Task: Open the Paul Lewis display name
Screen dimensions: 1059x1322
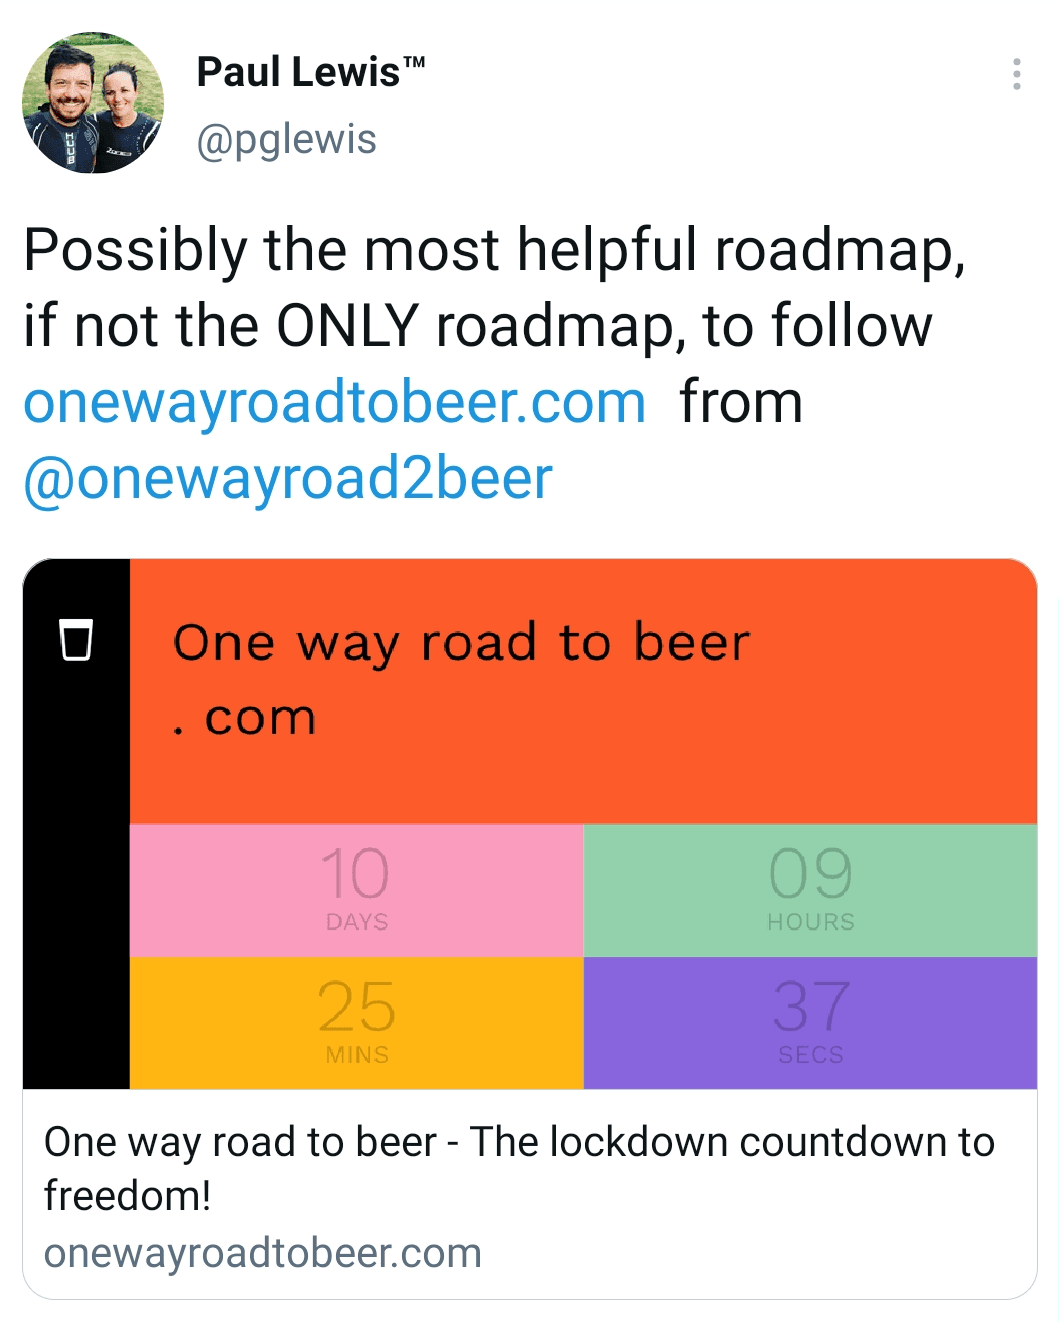Action: click(x=297, y=72)
